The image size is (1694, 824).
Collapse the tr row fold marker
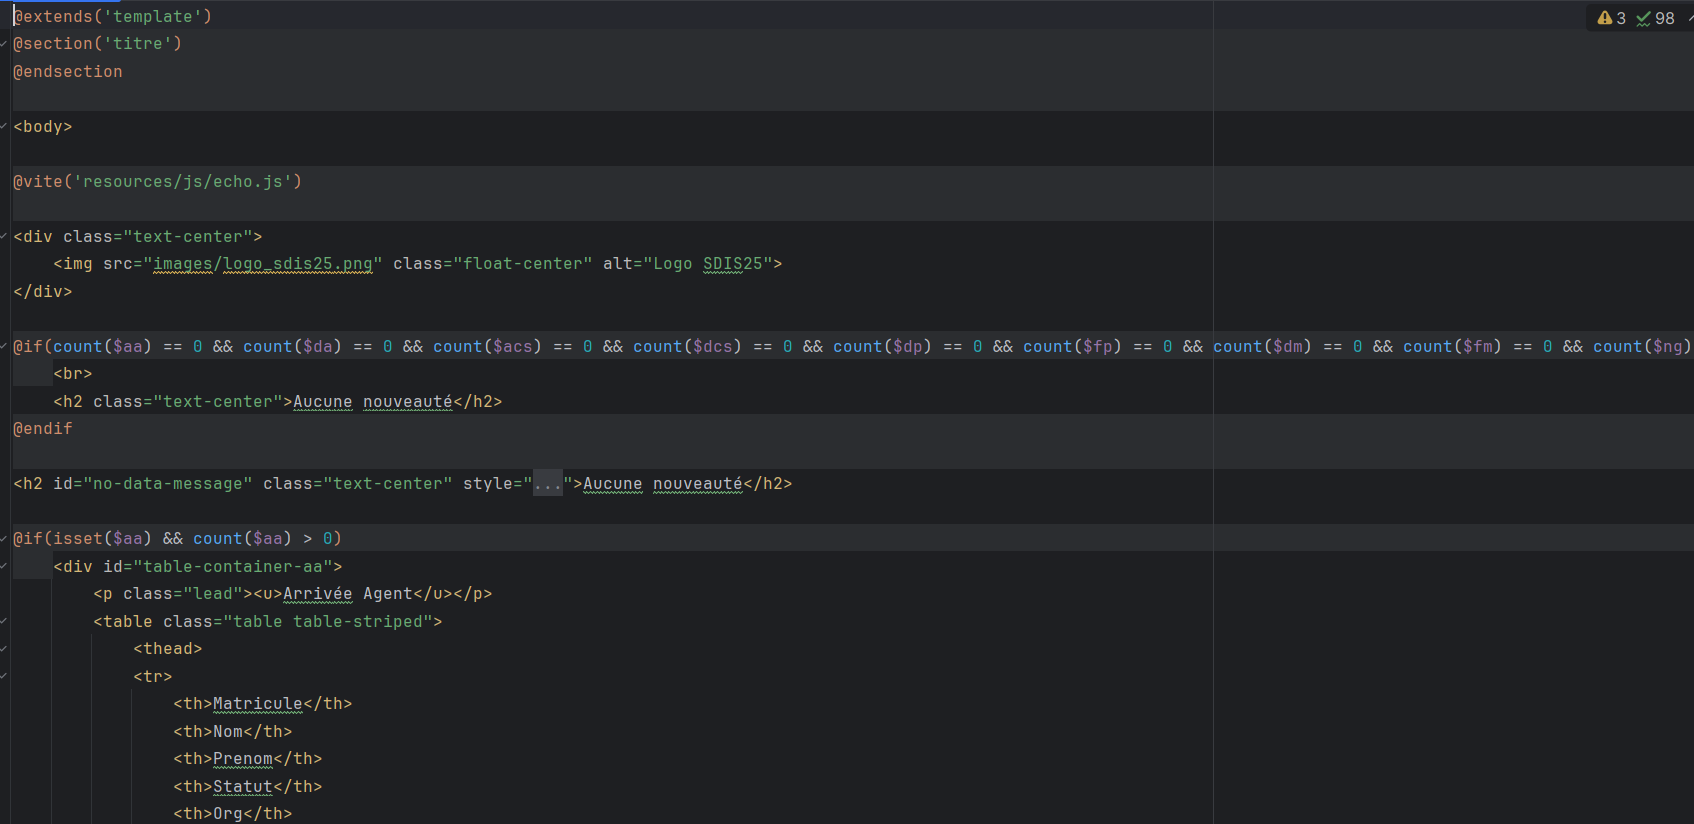(4, 677)
